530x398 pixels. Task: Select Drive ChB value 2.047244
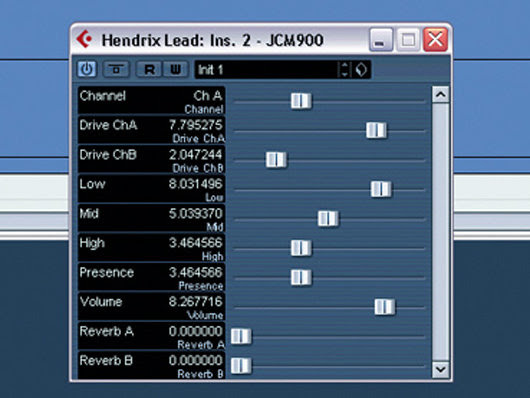(195, 155)
